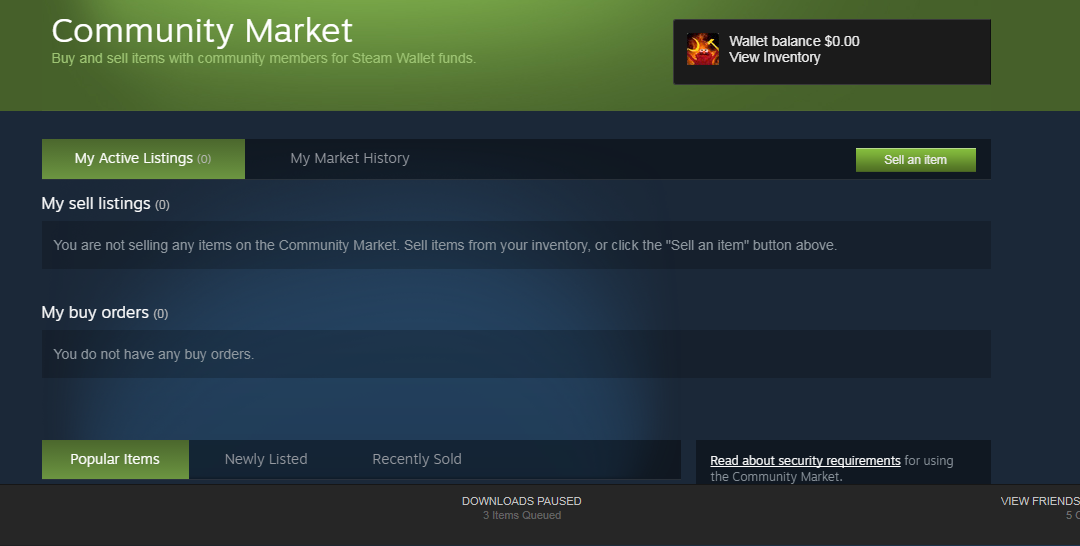
Task: Click the 'do not have any buy orders' box
Action: 516,354
